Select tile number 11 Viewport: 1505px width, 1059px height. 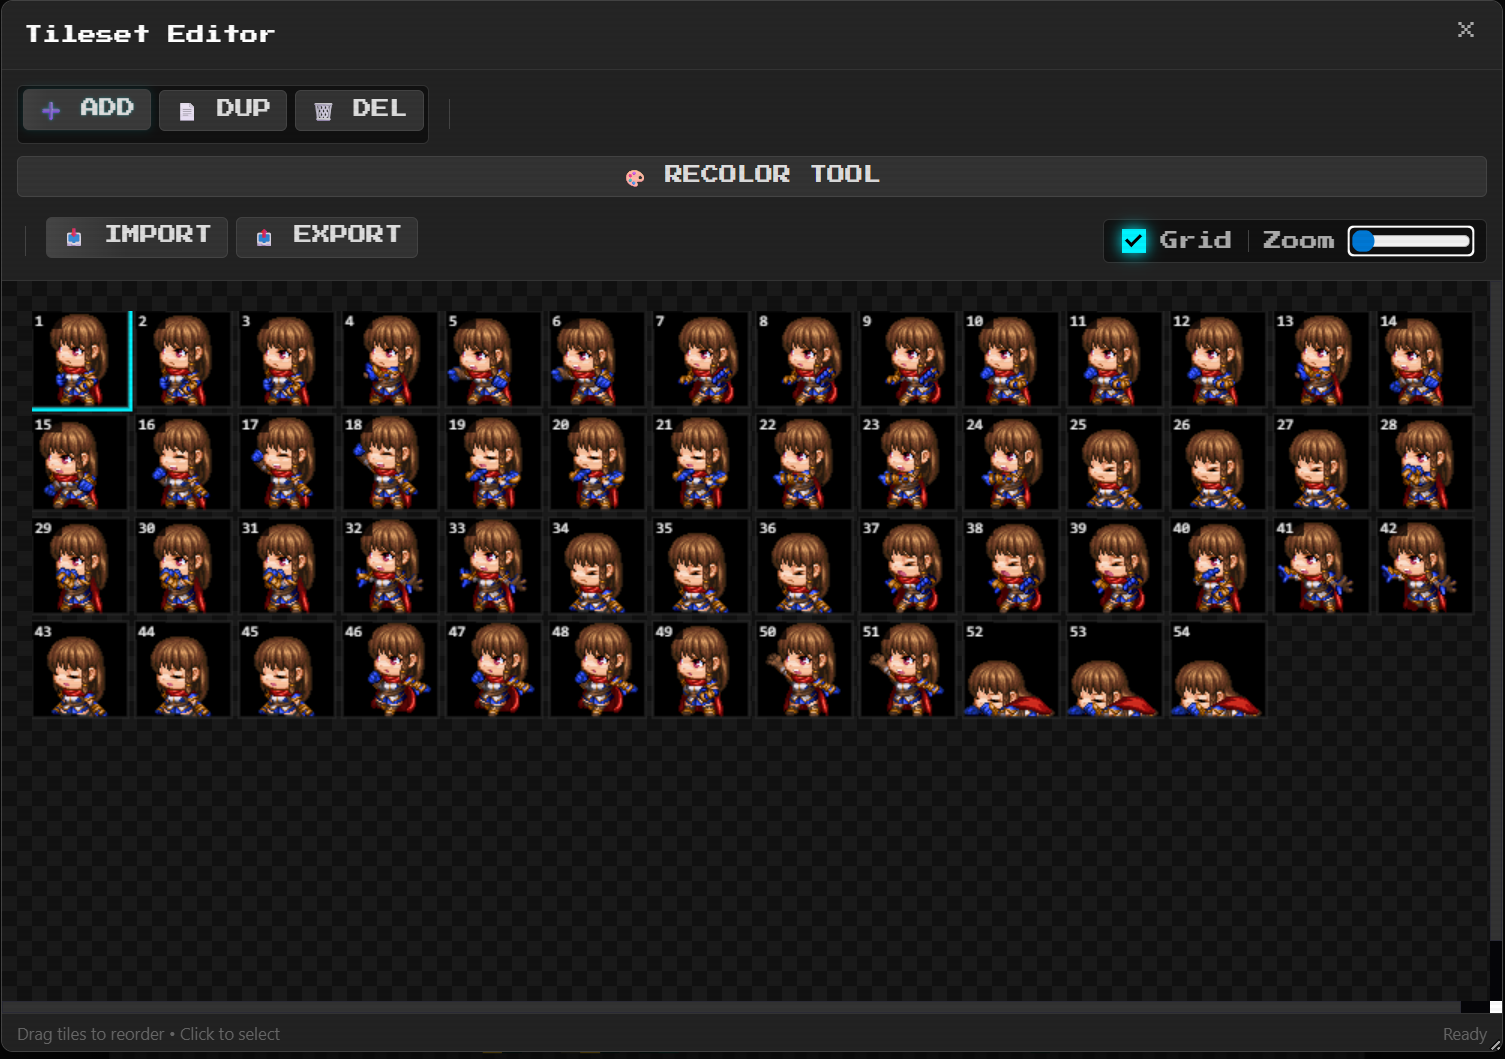1115,360
